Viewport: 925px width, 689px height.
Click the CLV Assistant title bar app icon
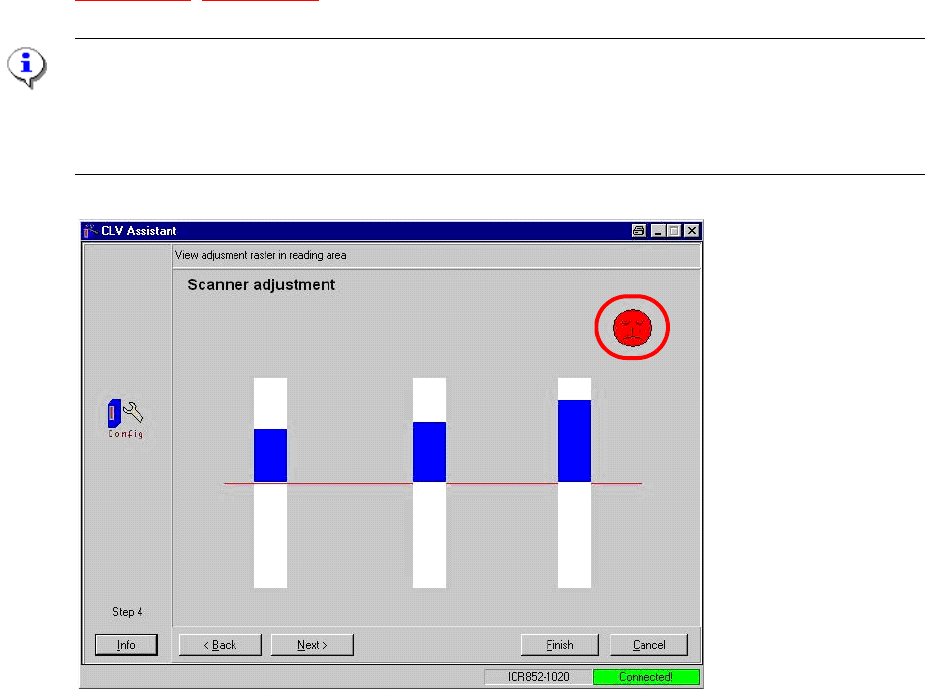90,231
